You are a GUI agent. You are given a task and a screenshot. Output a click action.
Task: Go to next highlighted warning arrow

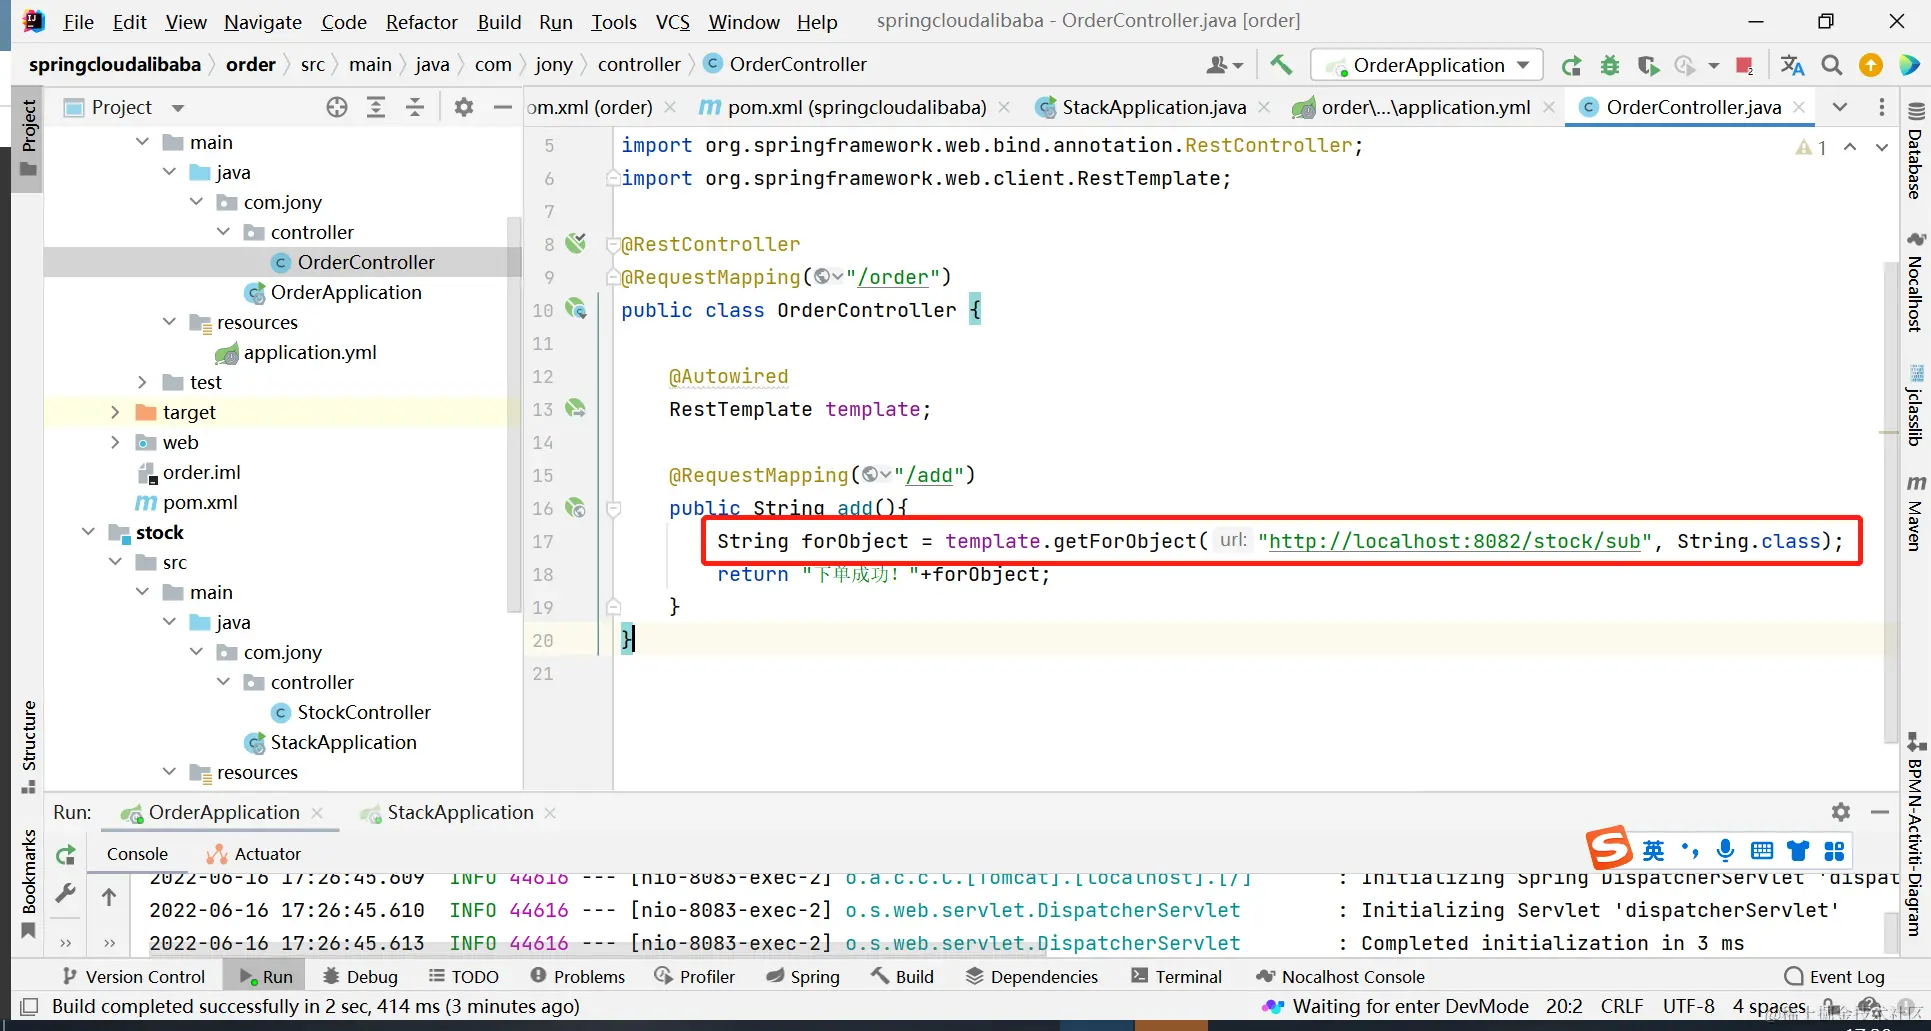click(1881, 147)
